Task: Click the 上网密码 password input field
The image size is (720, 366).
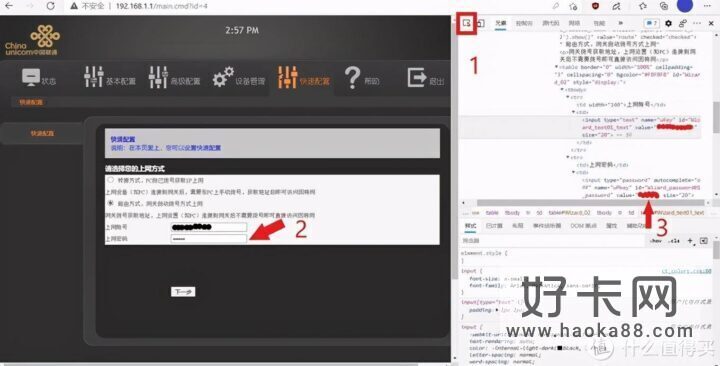Action: pyautogui.click(x=208, y=238)
